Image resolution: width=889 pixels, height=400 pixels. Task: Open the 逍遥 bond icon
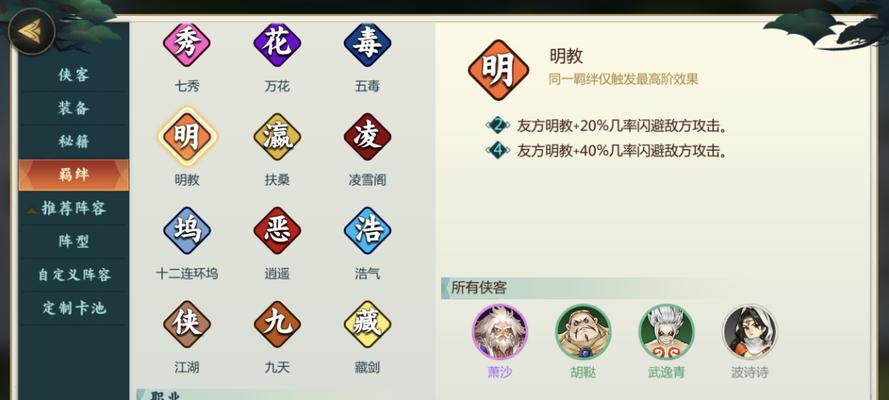(277, 231)
